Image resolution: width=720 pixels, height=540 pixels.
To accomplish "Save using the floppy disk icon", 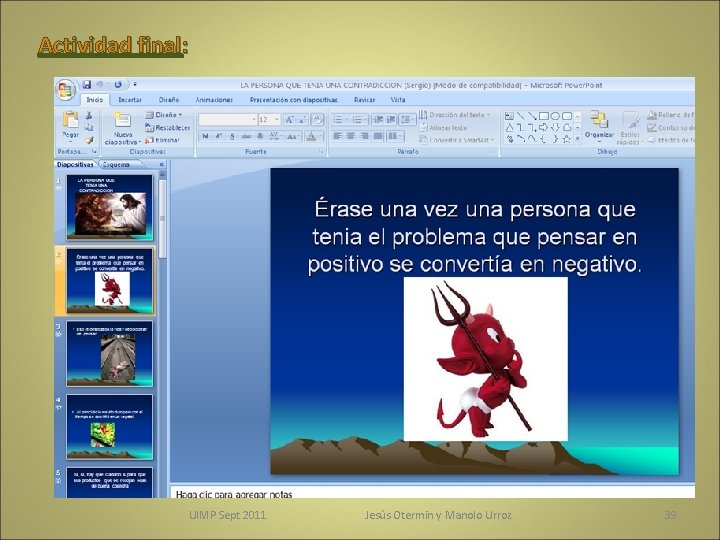I will point(87,84).
